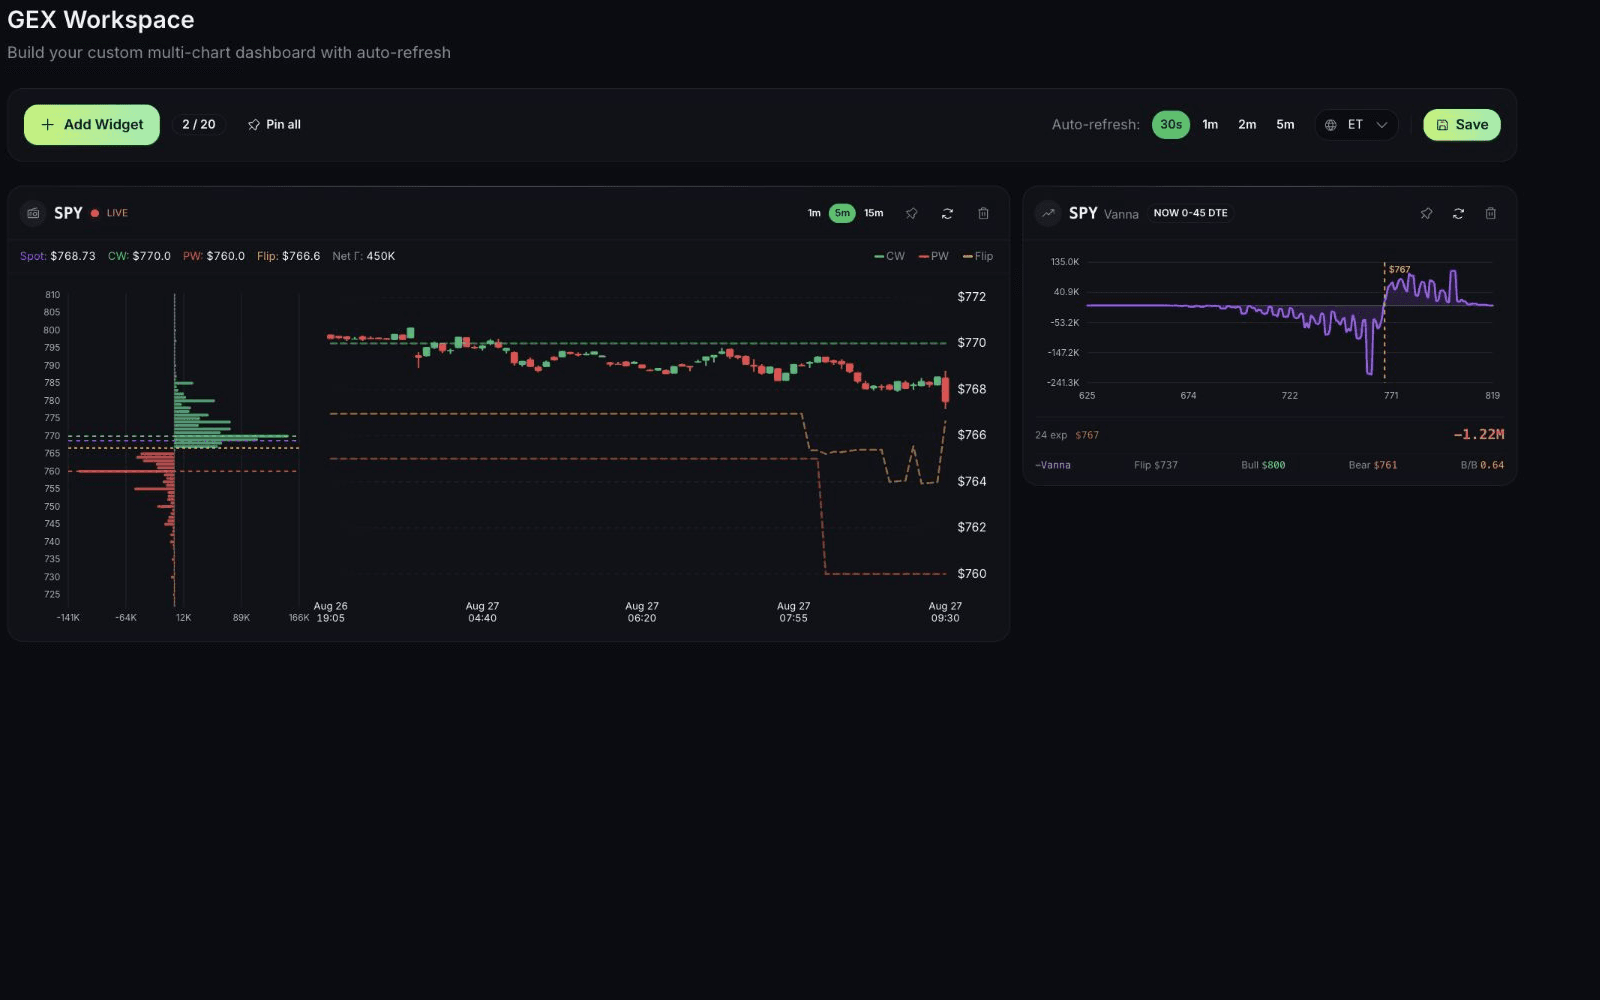Image resolution: width=1600 pixels, height=1000 pixels.
Task: Click the Bear $761 stat
Action: (x=1373, y=465)
